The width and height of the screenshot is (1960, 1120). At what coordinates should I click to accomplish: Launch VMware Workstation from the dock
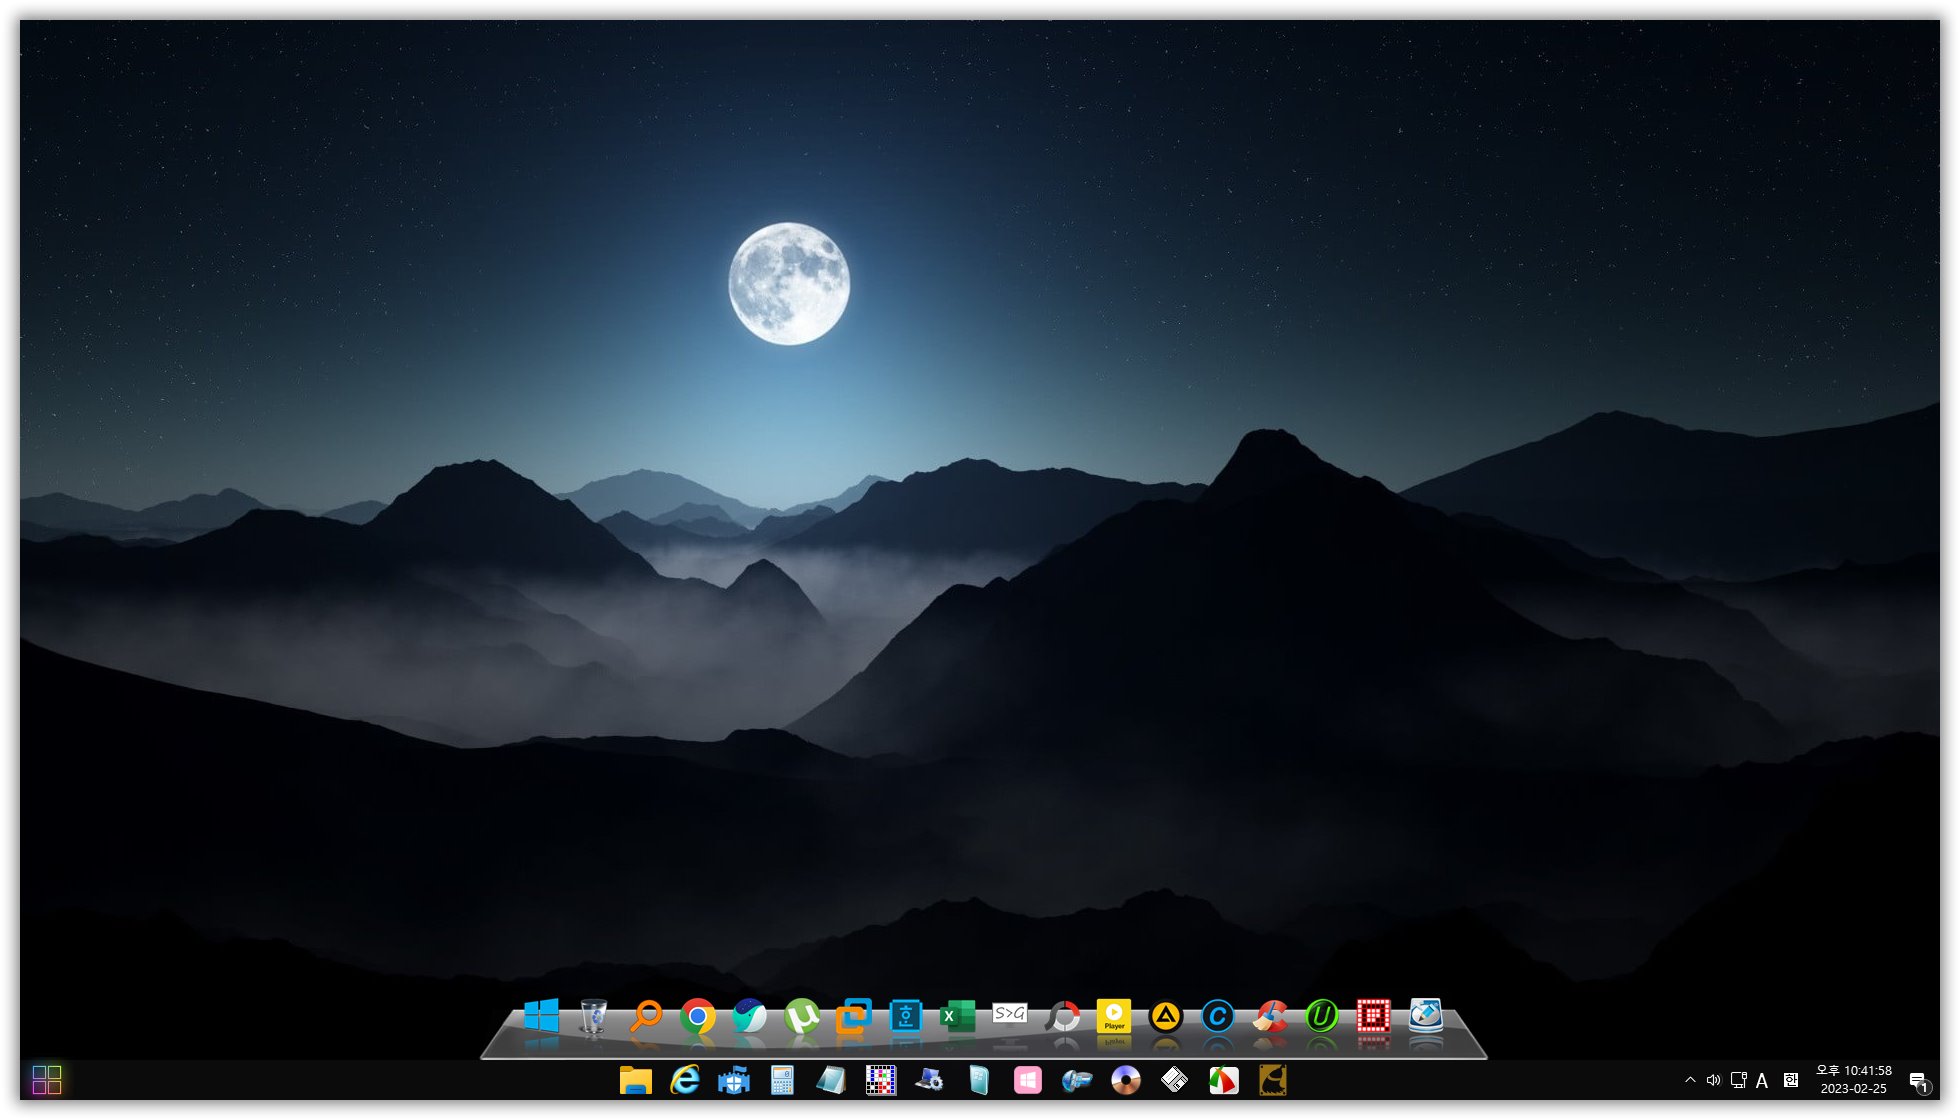point(854,1016)
